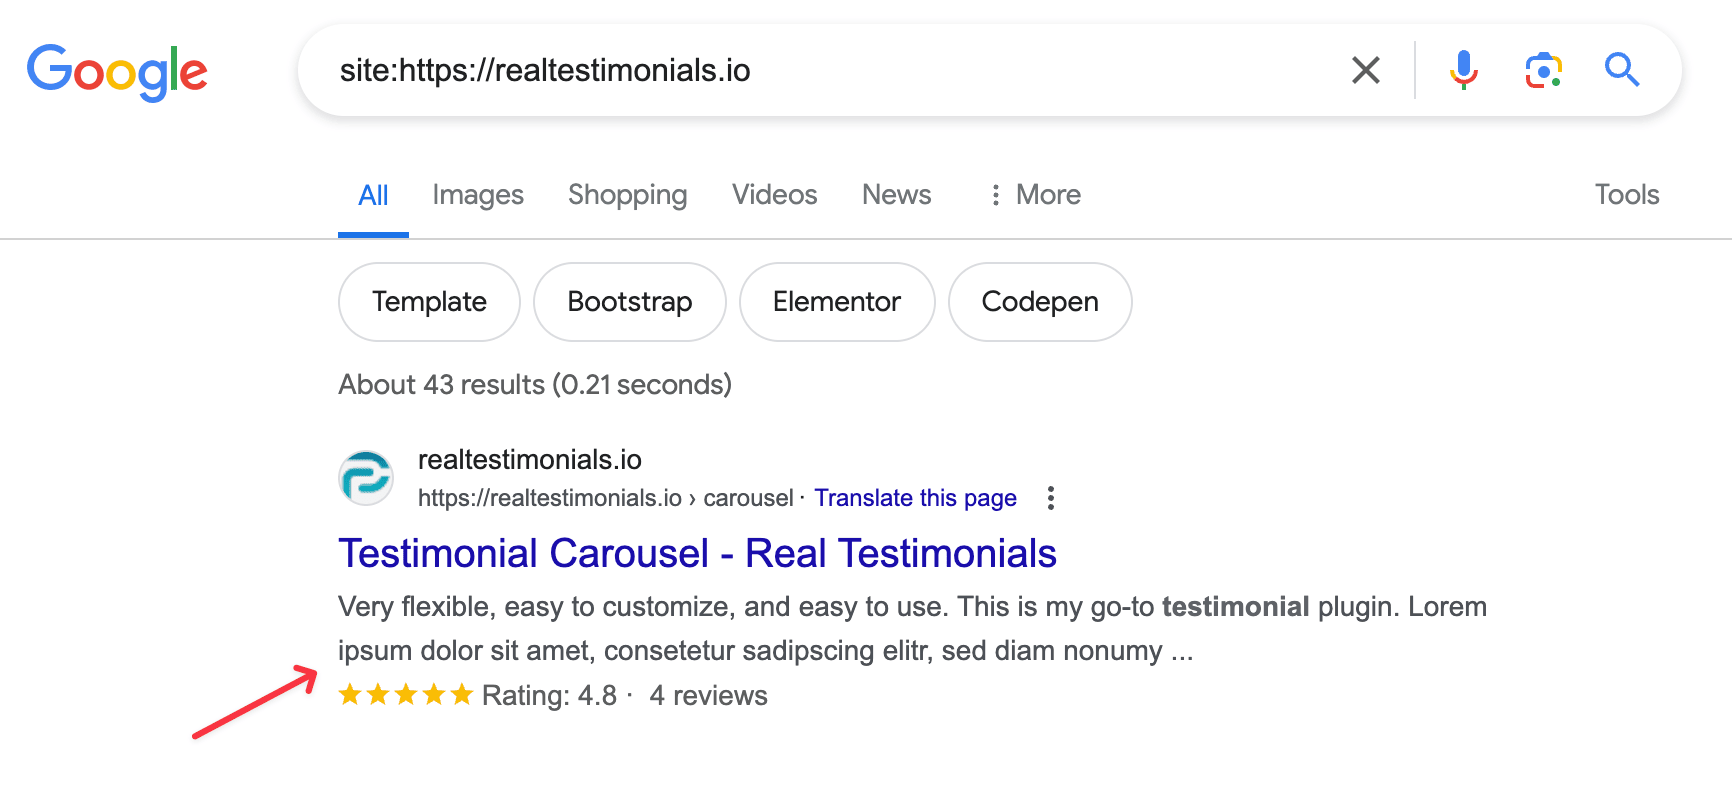This screenshot has width=1732, height=792.
Task: Expand the More search categories menu
Action: tap(1034, 194)
